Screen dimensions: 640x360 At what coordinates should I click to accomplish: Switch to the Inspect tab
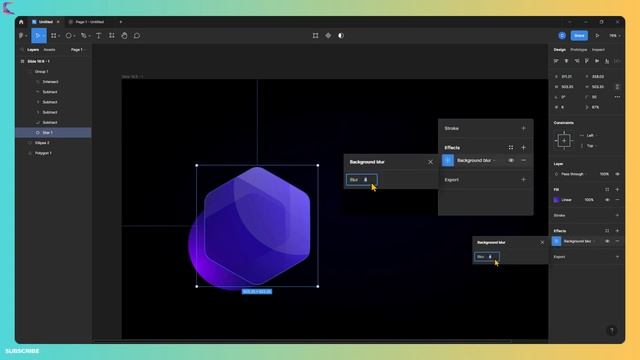pyautogui.click(x=598, y=50)
